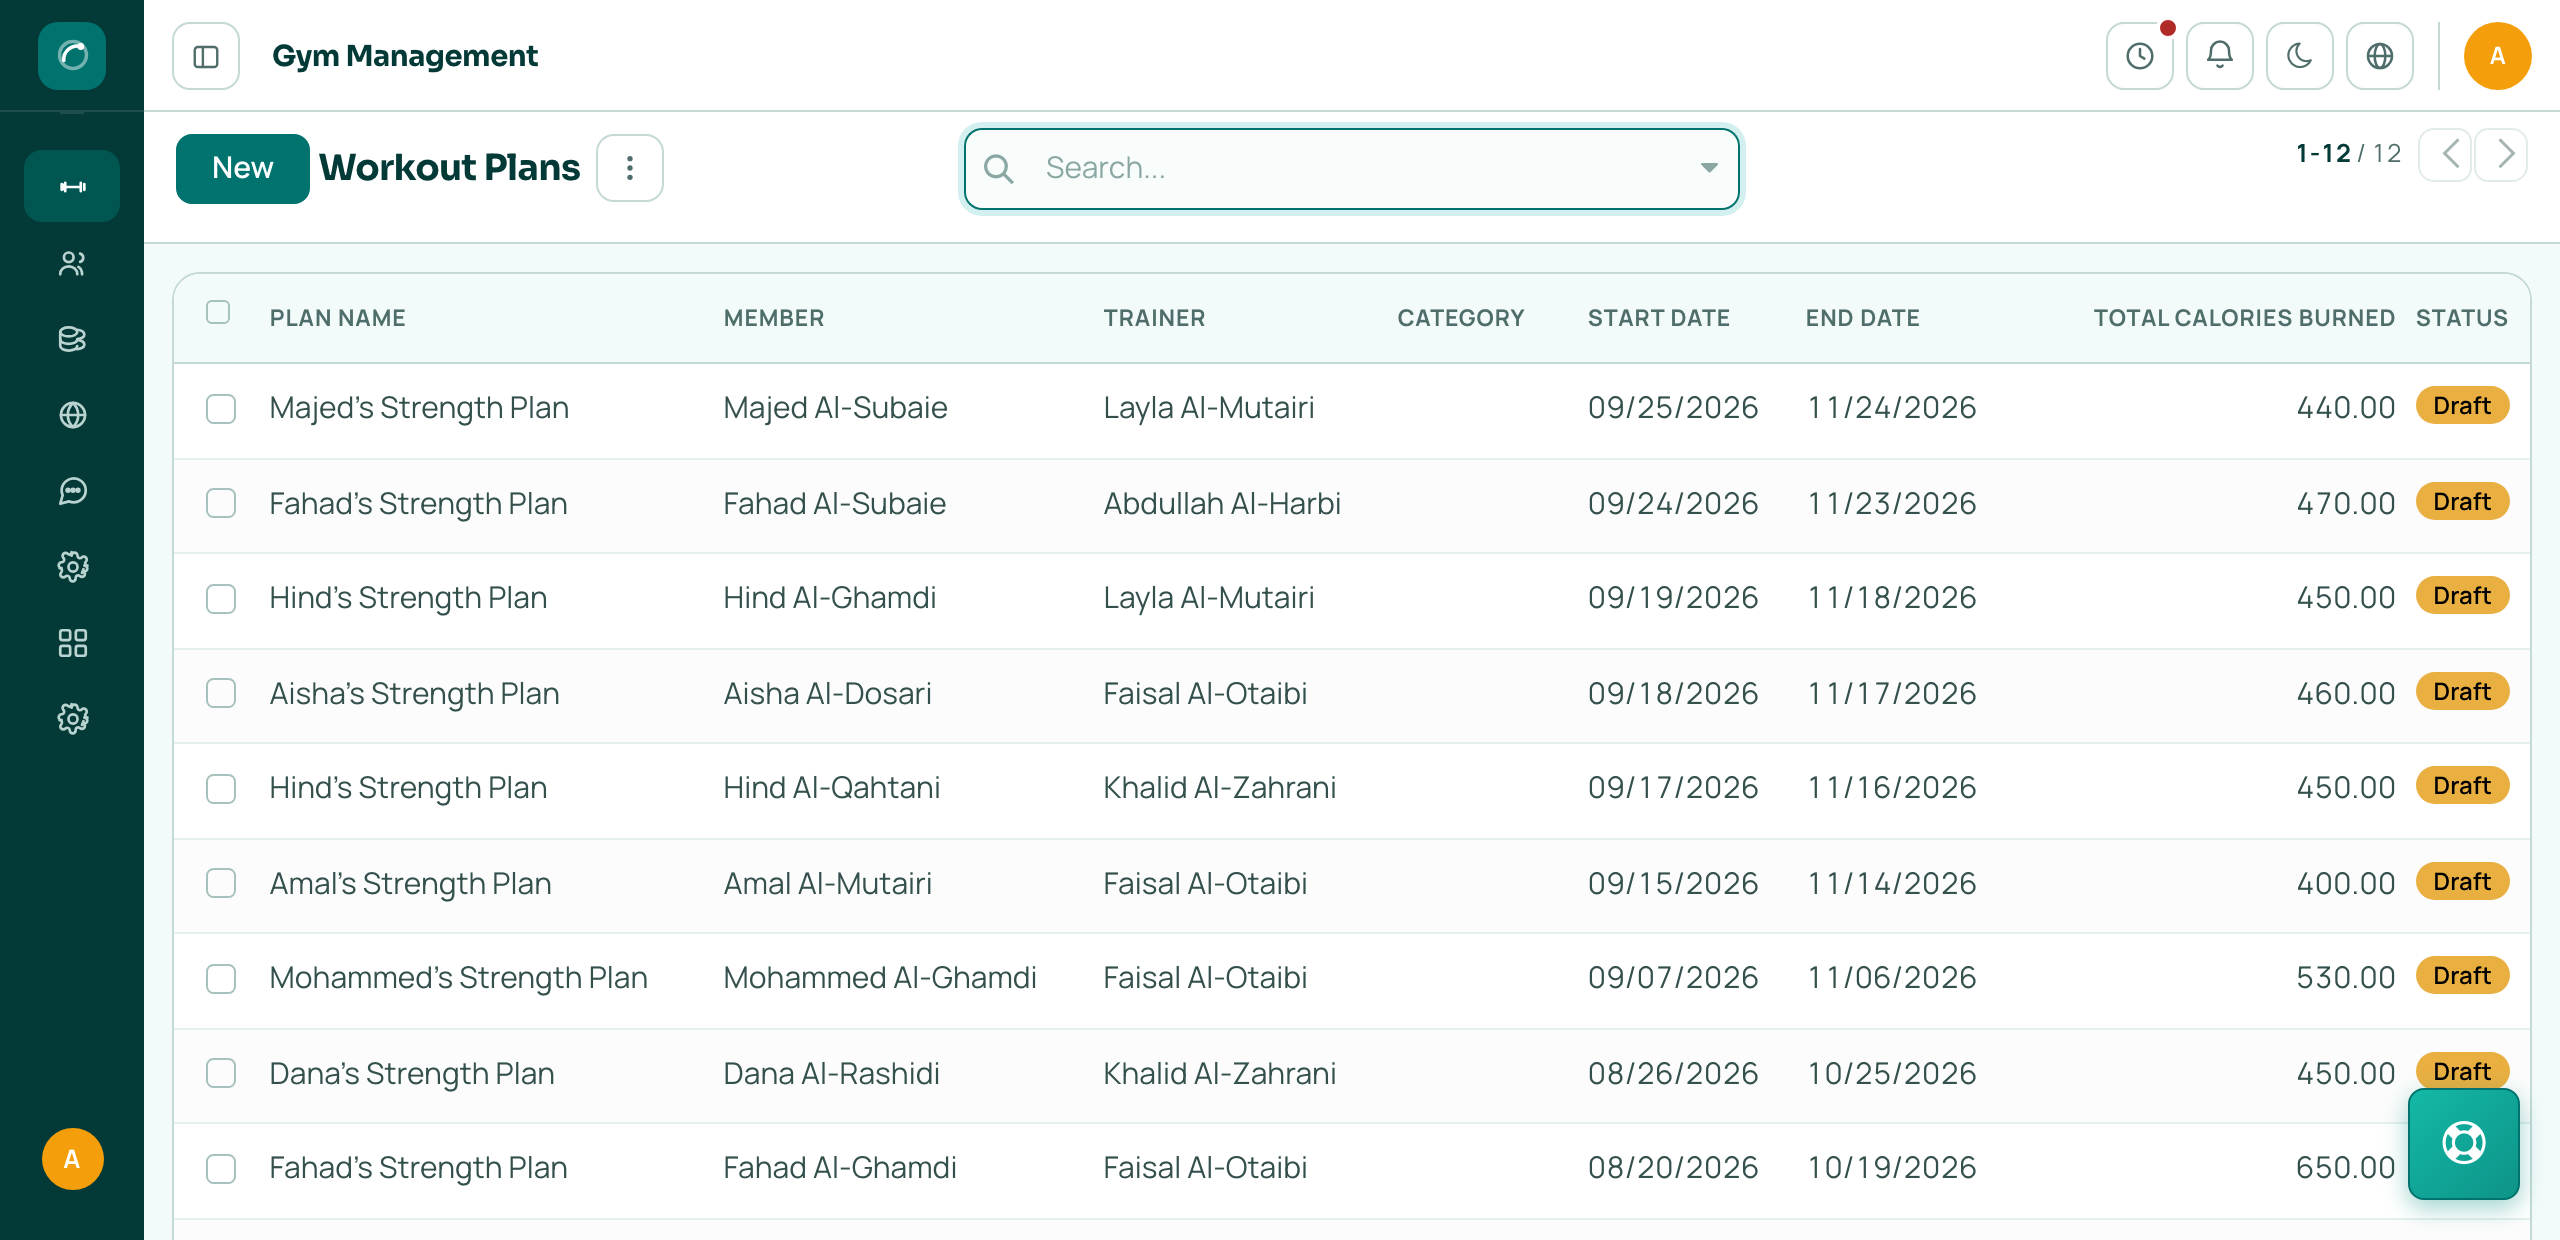Viewport: 2560px width, 1240px height.
Task: Switch to dark mode moon icon
Action: pyautogui.click(x=2299, y=56)
